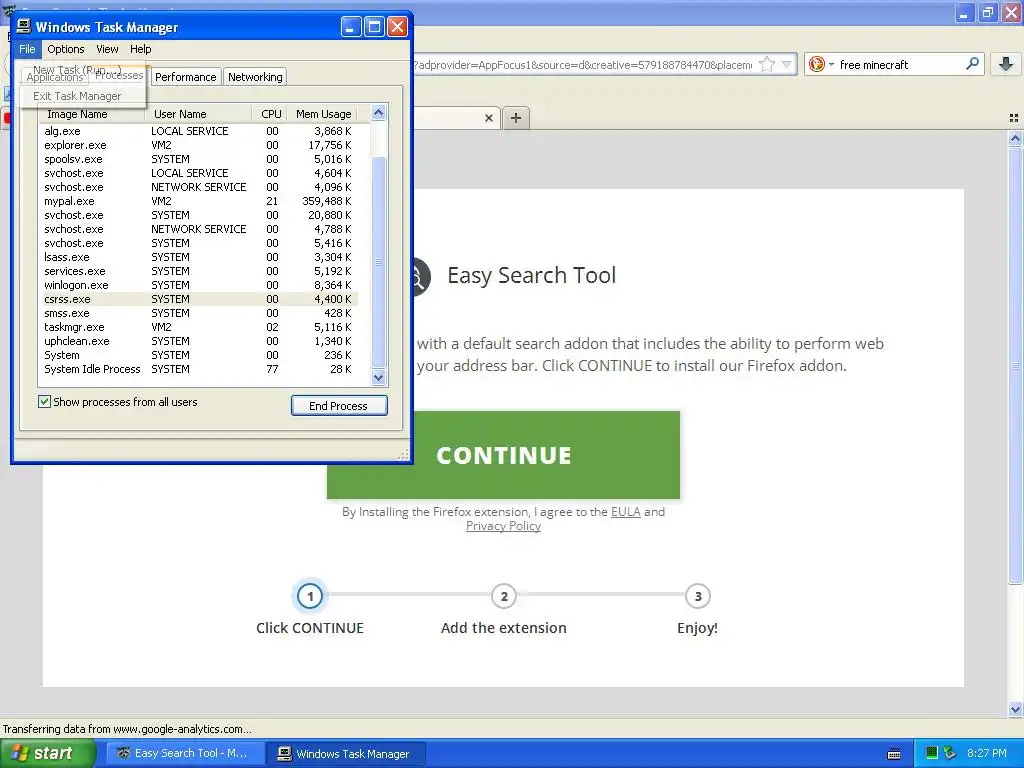Click the green CONTINUE button on webpage
This screenshot has width=1024, height=768.
point(504,455)
